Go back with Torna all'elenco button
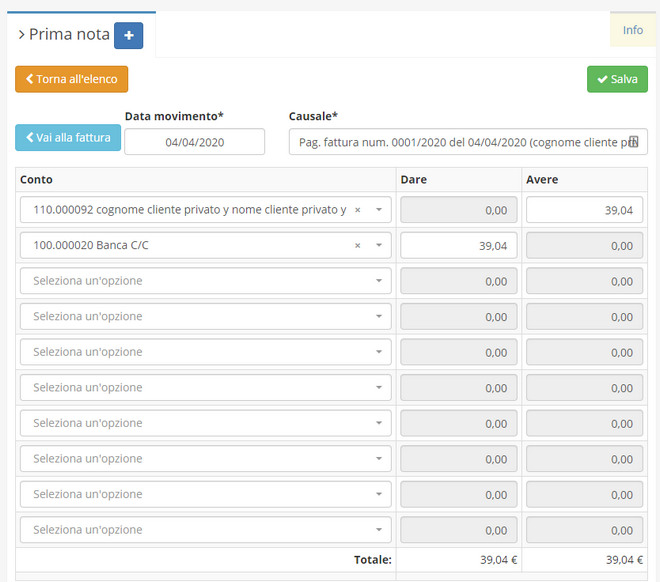The image size is (660, 582). coord(71,79)
